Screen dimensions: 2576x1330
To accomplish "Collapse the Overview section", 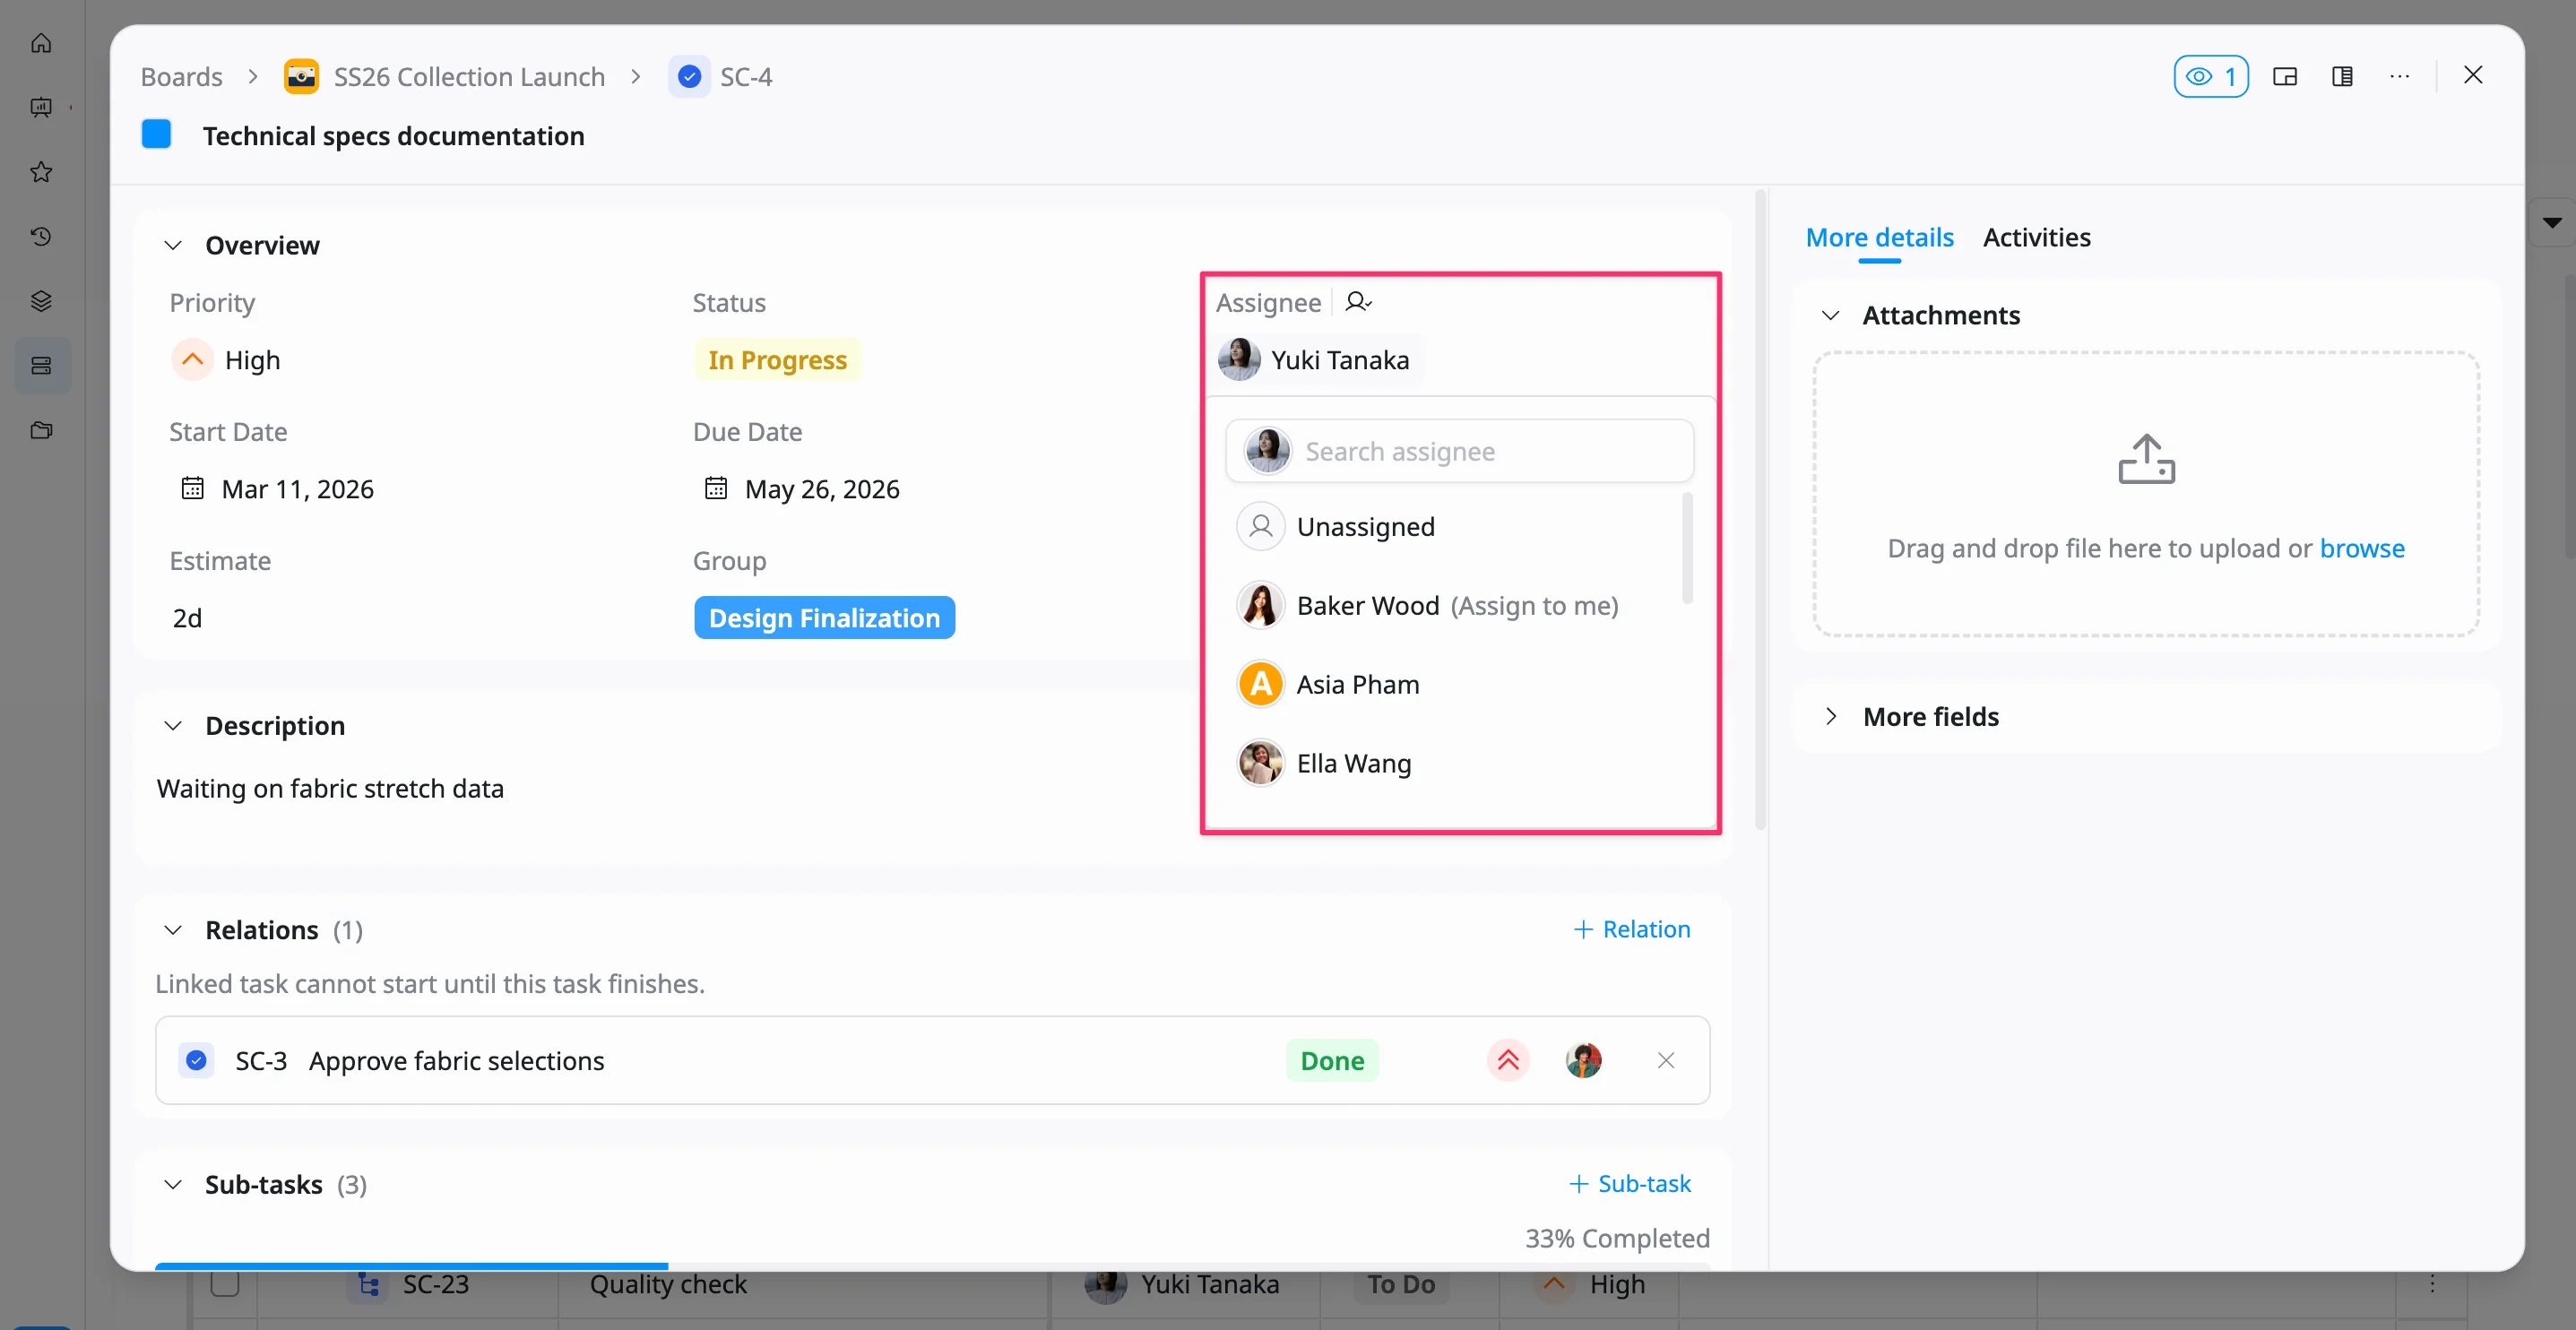I will coord(173,245).
